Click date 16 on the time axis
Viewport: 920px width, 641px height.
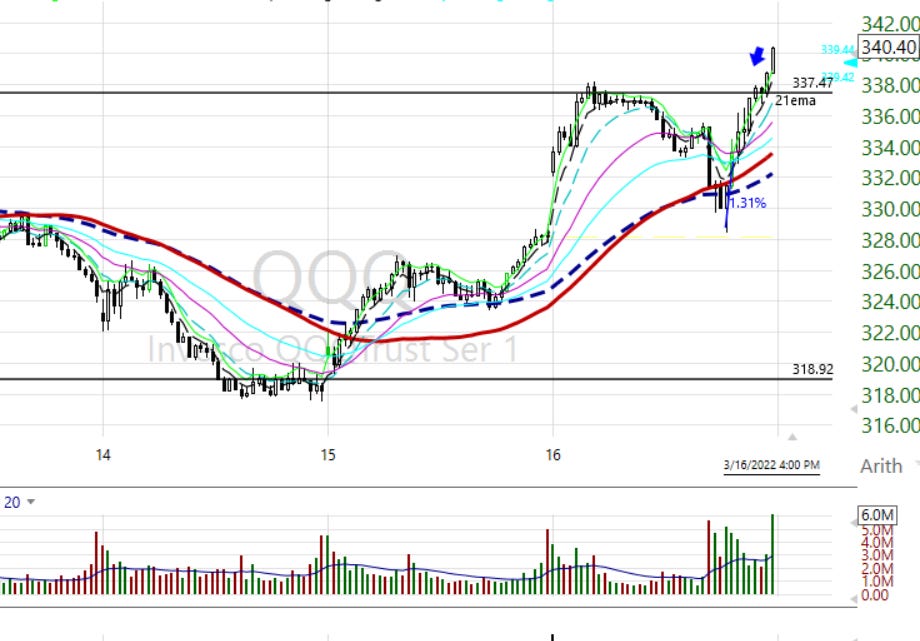[x=553, y=455]
